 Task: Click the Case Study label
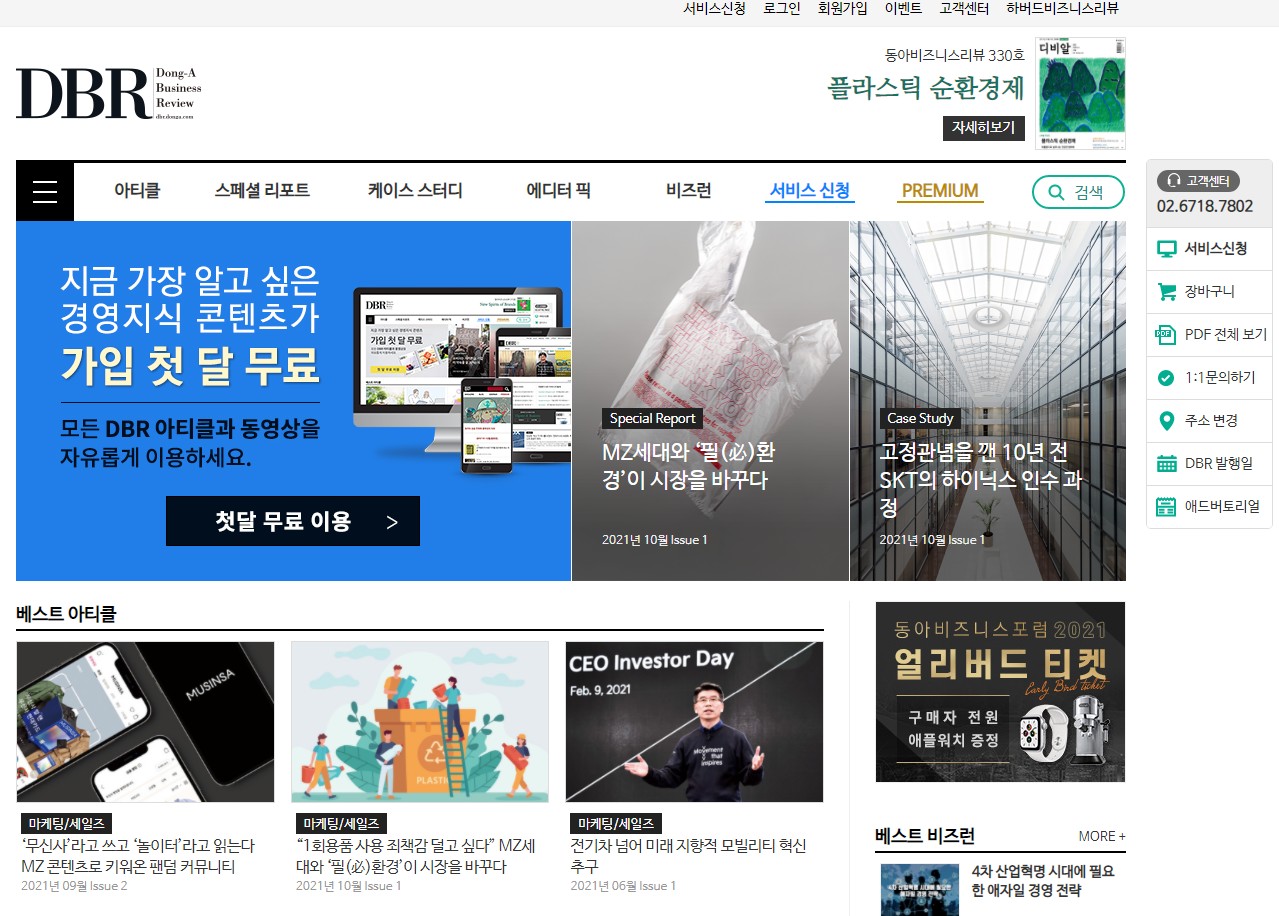[x=921, y=418]
